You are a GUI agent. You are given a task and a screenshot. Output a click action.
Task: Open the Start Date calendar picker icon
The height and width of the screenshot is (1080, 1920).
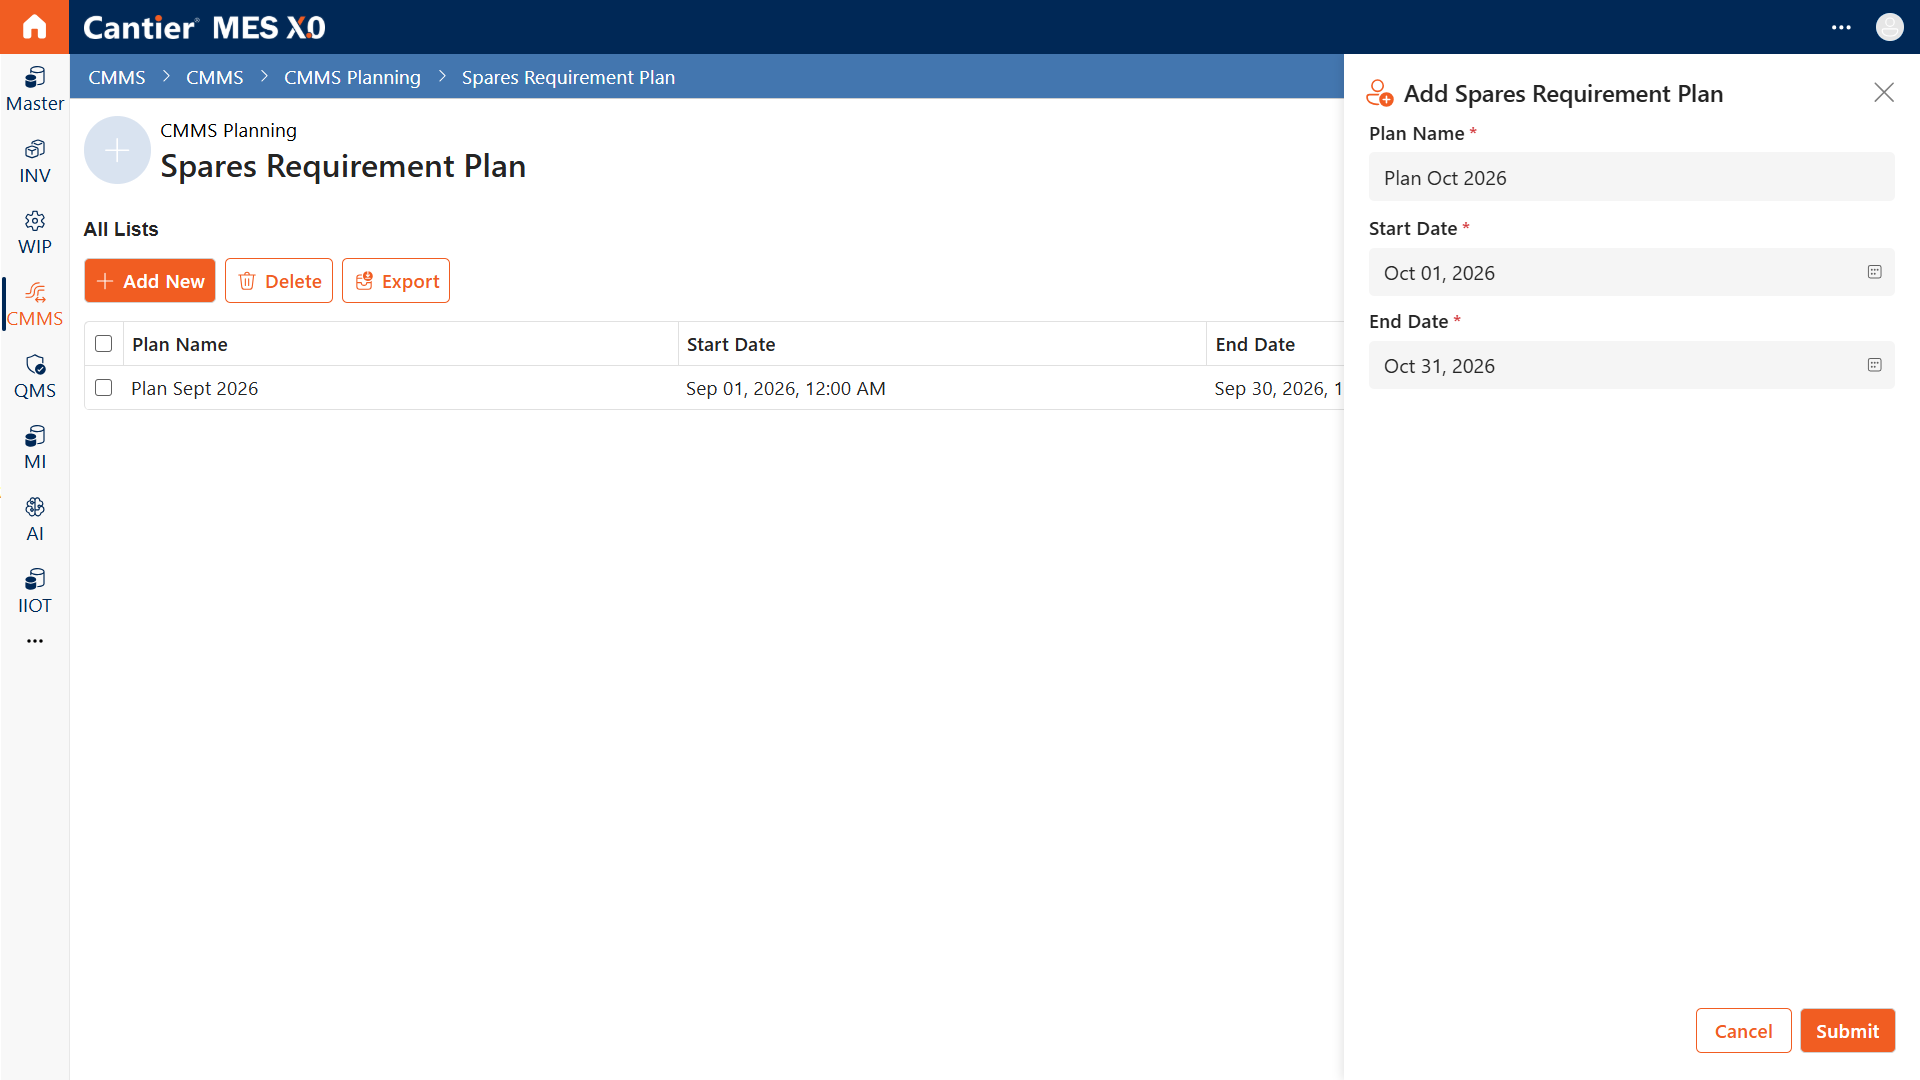1875,272
